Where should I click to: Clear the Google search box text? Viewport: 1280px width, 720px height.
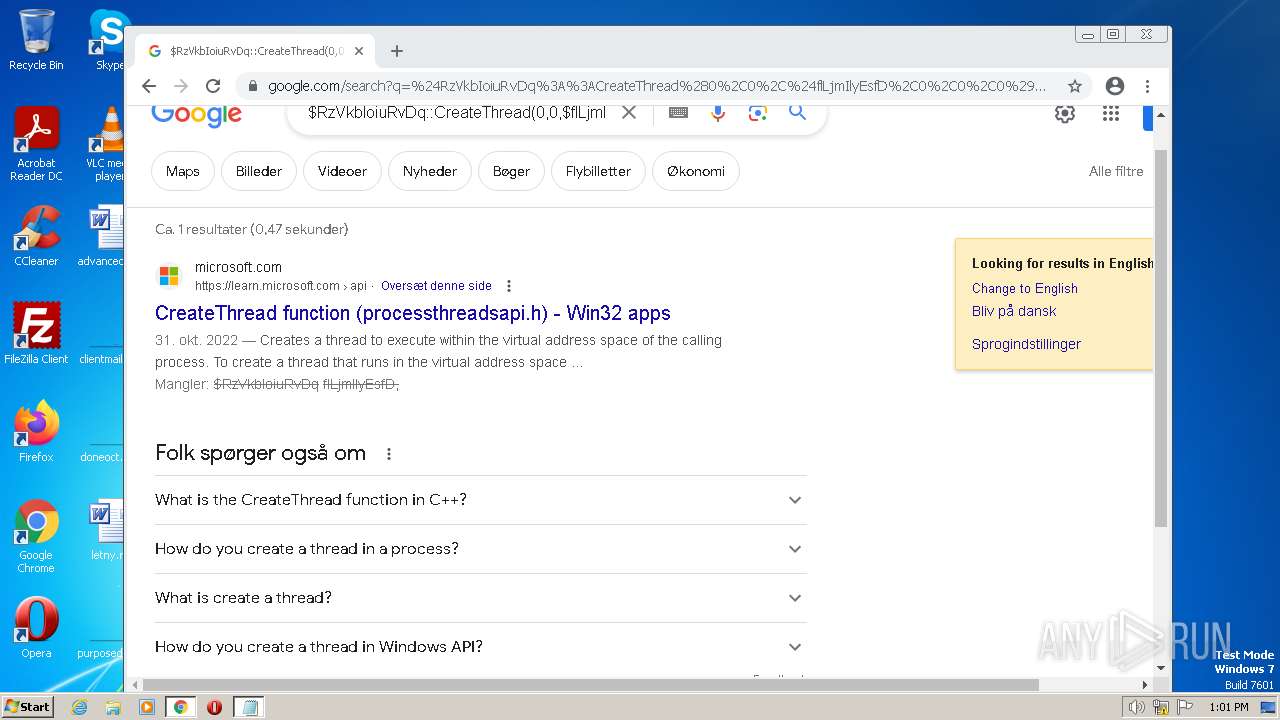click(x=629, y=113)
